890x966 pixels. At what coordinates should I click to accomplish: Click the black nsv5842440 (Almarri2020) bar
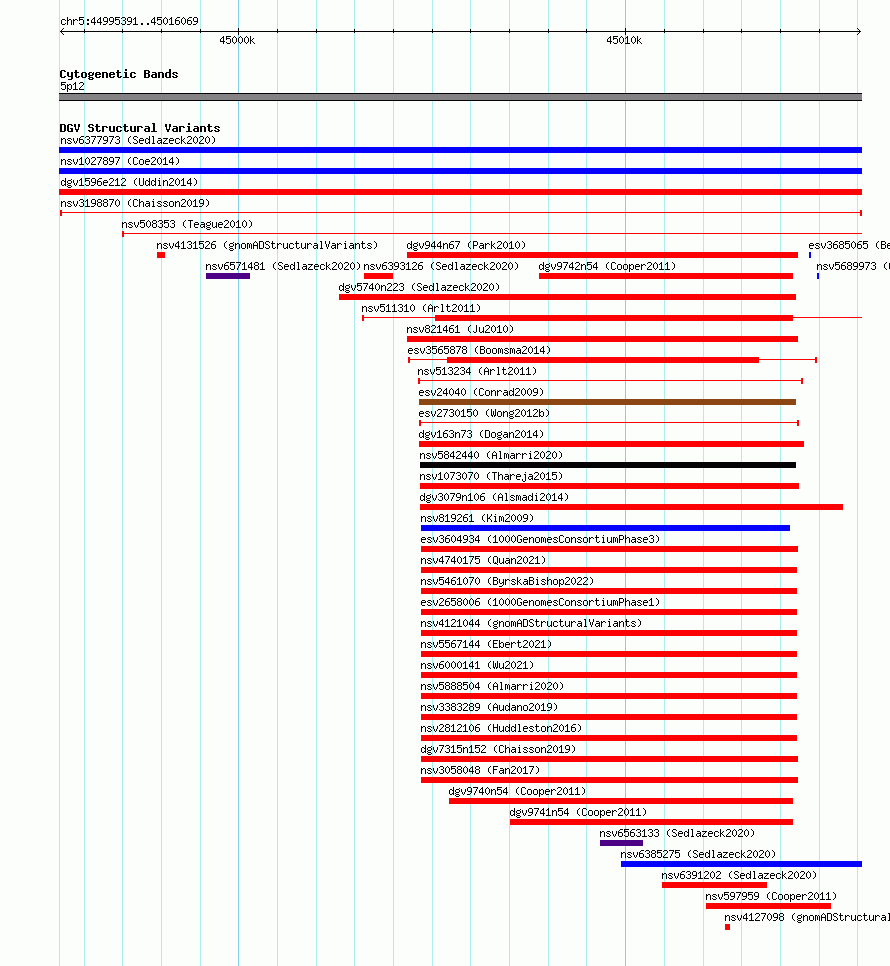[608, 465]
